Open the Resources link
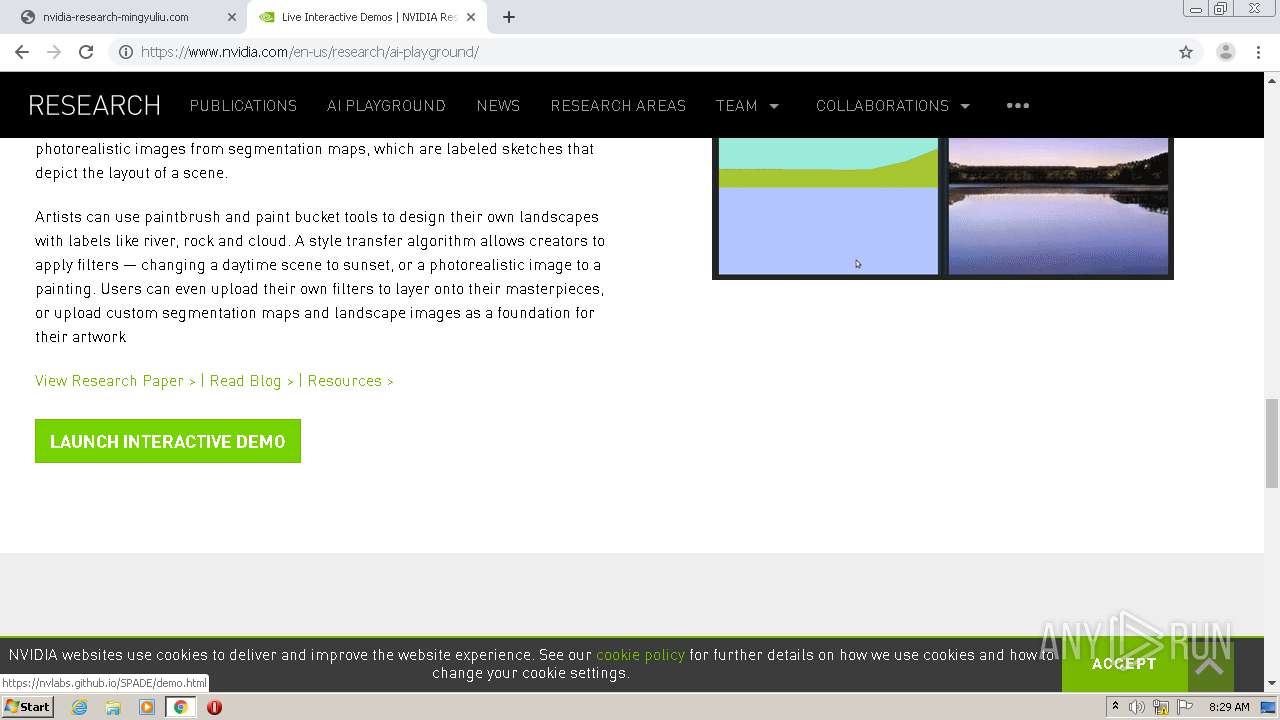Image resolution: width=1280 pixels, height=720 pixels. (350, 381)
